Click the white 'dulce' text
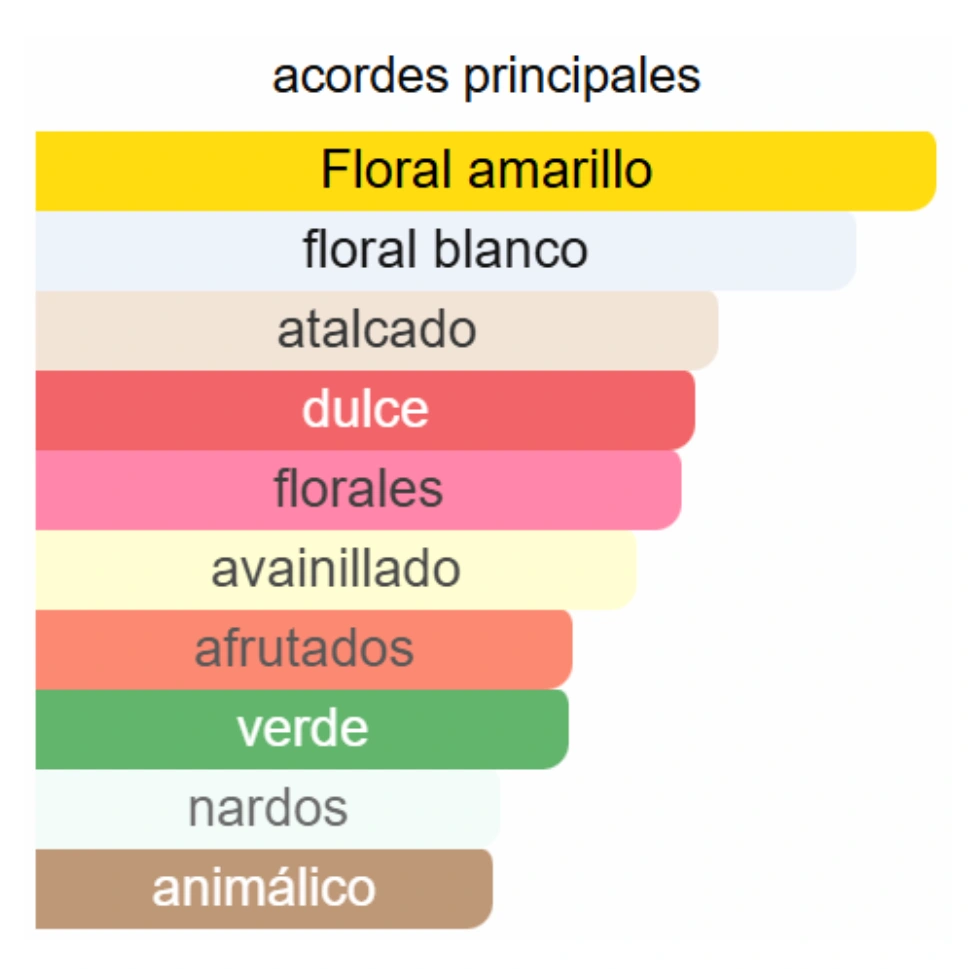969x969 pixels. pos(365,408)
